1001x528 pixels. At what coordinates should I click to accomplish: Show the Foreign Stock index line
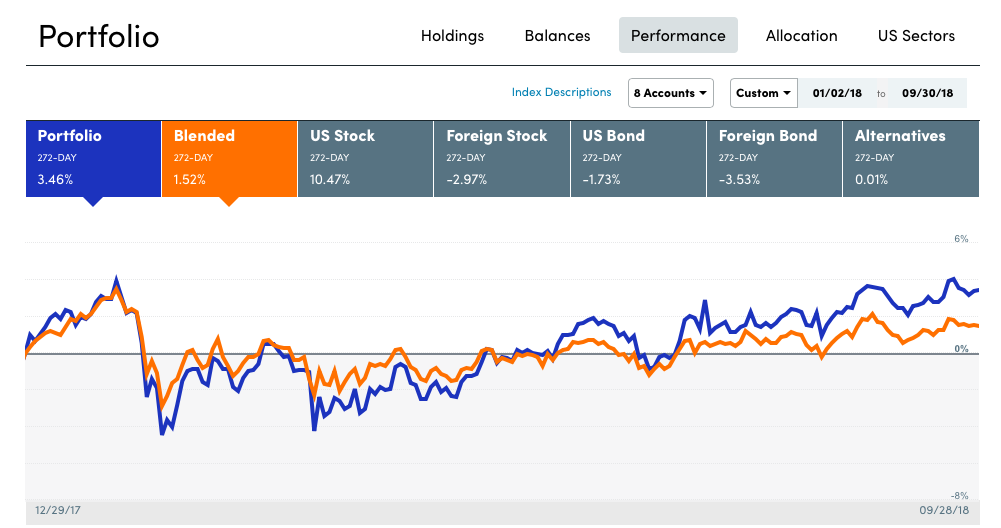[501, 158]
